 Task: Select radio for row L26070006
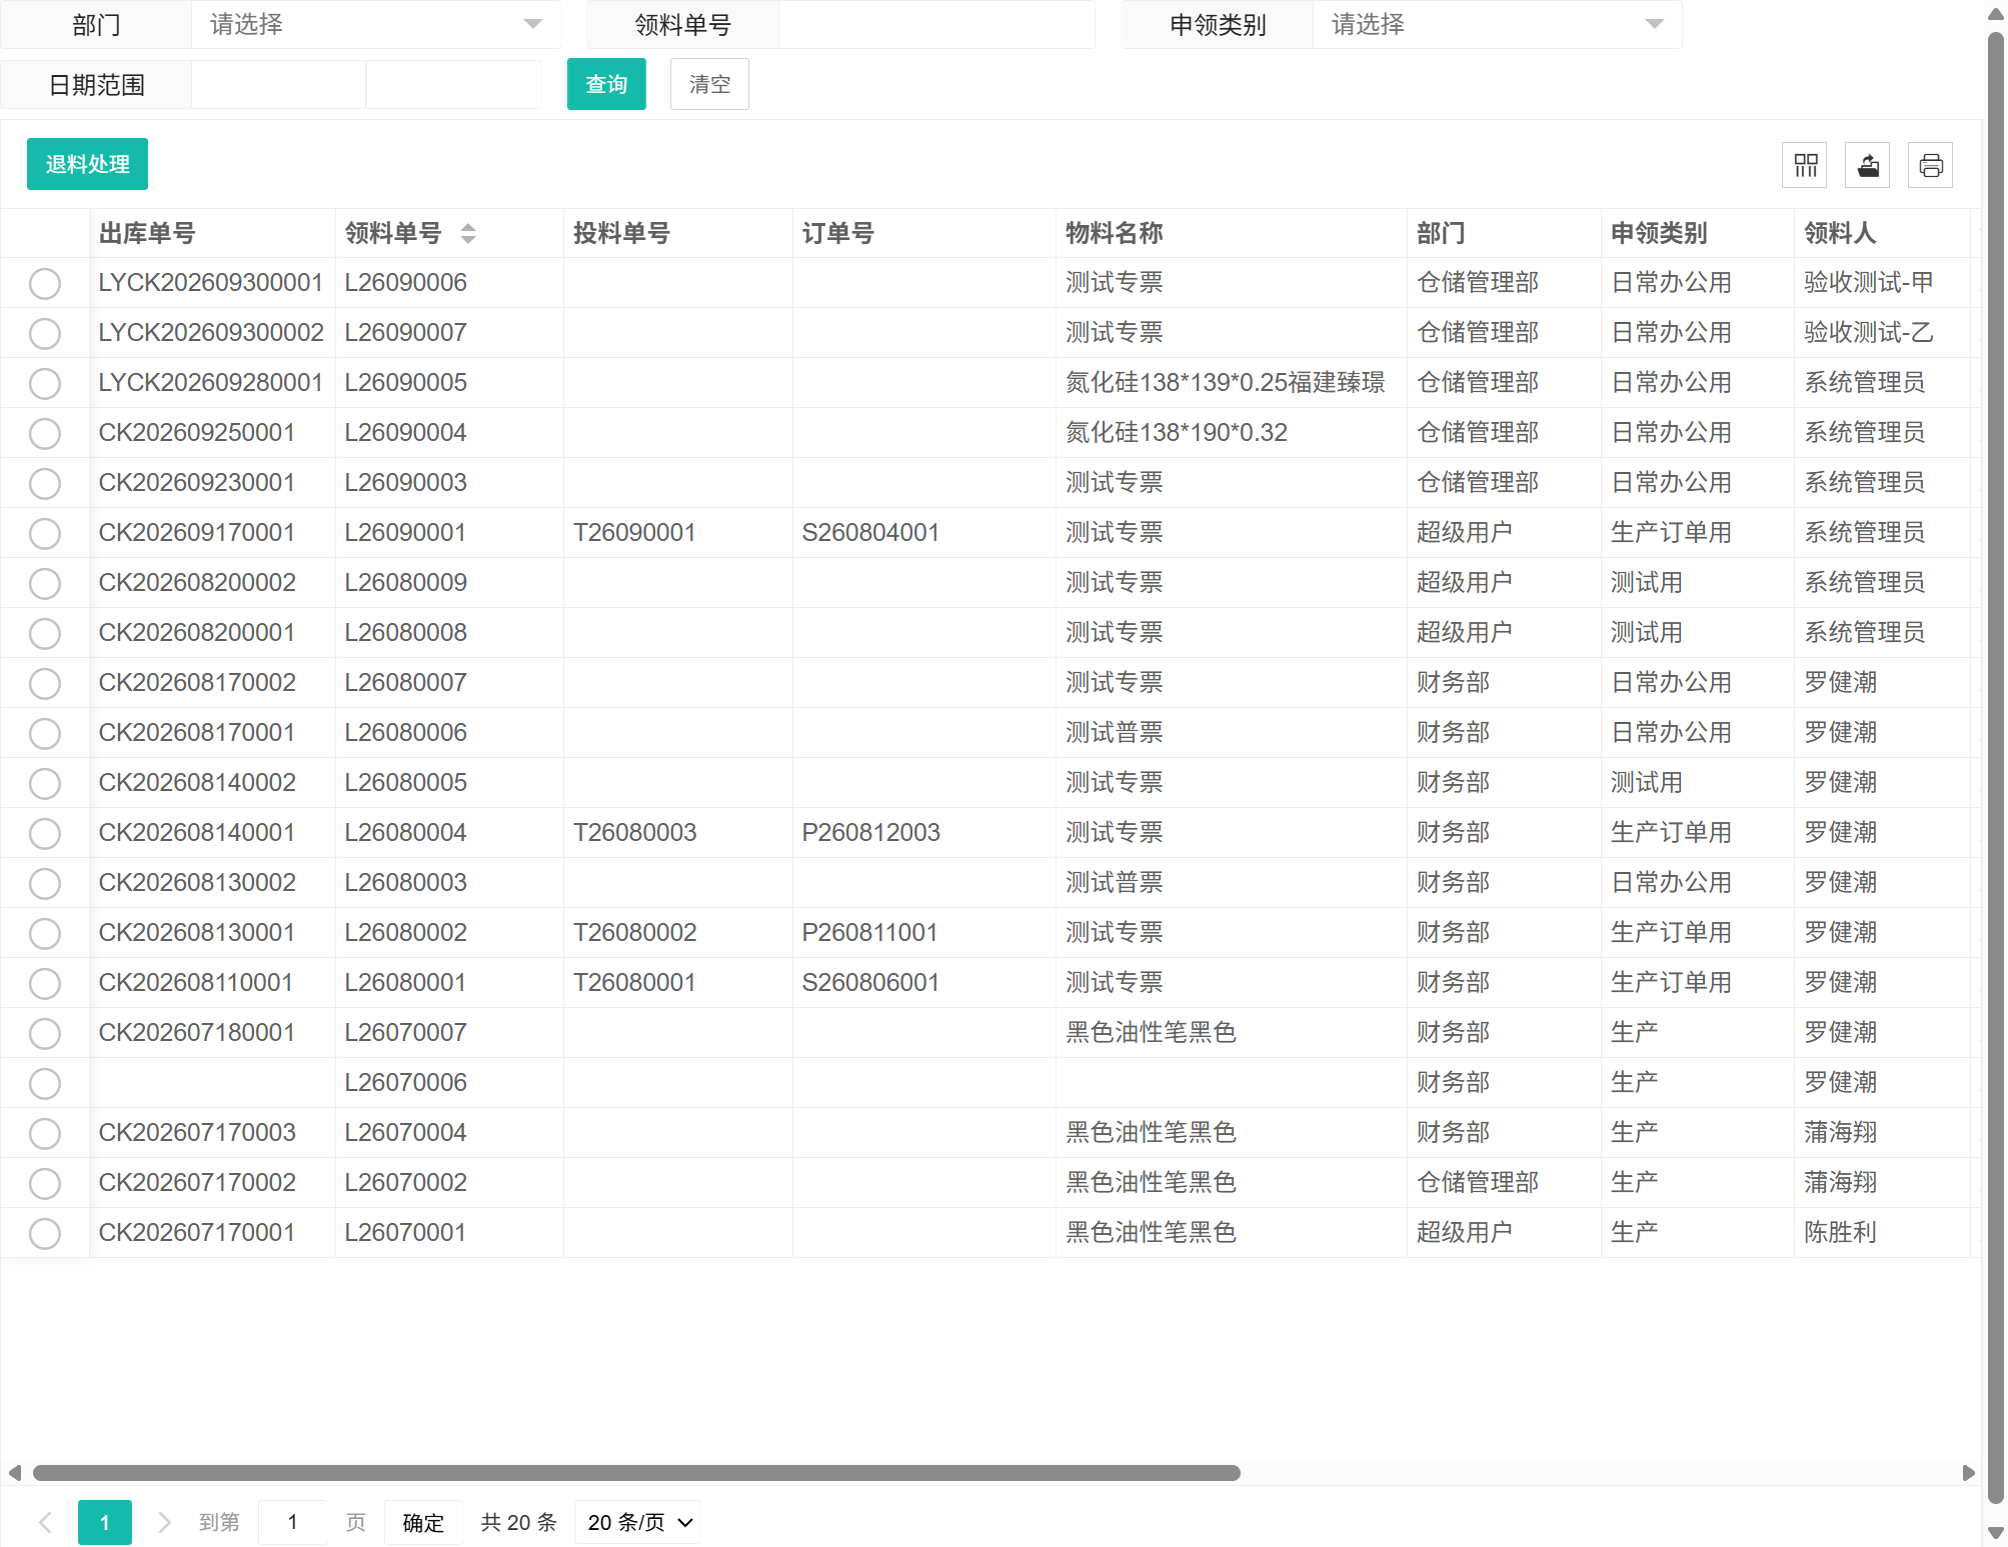click(x=45, y=1084)
